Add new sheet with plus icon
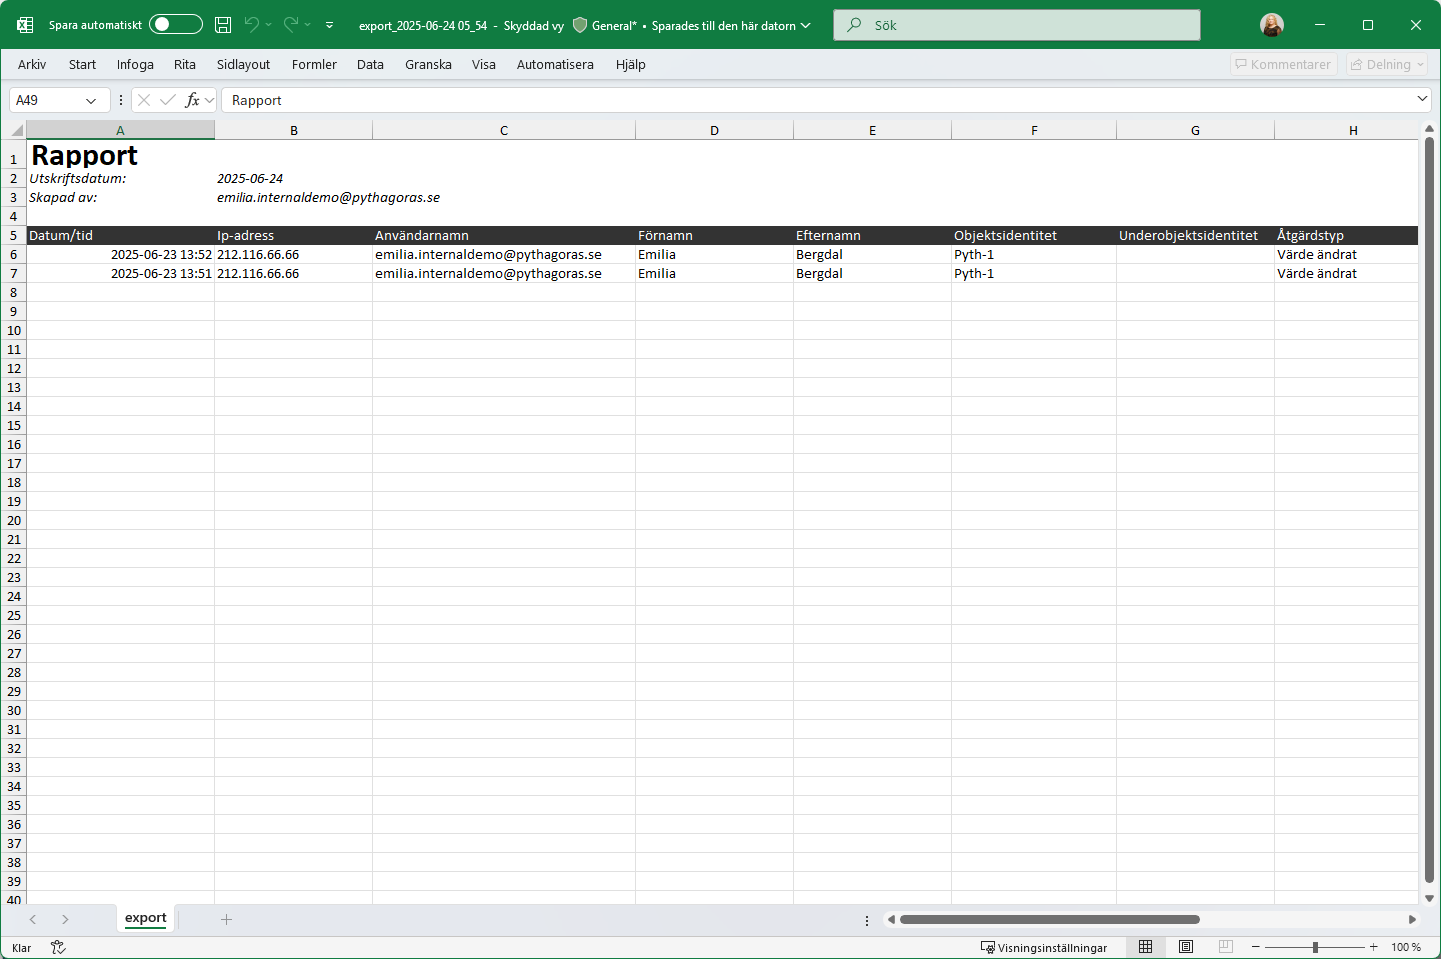The image size is (1441, 959). coord(226,919)
